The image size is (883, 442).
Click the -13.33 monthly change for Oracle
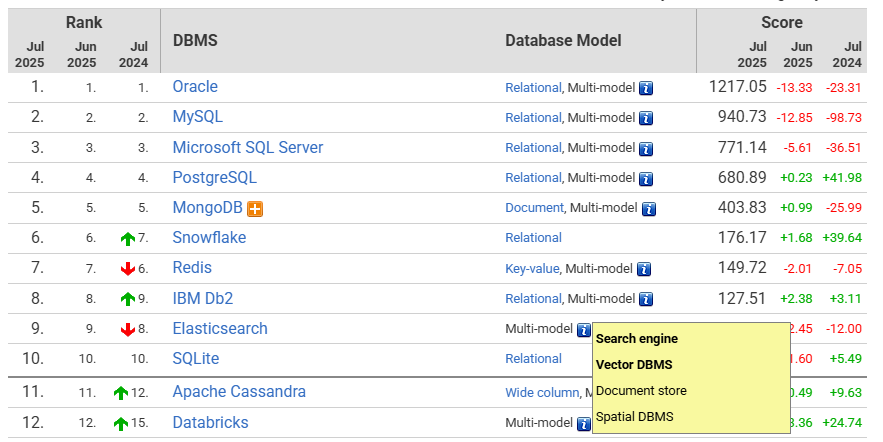(x=795, y=88)
